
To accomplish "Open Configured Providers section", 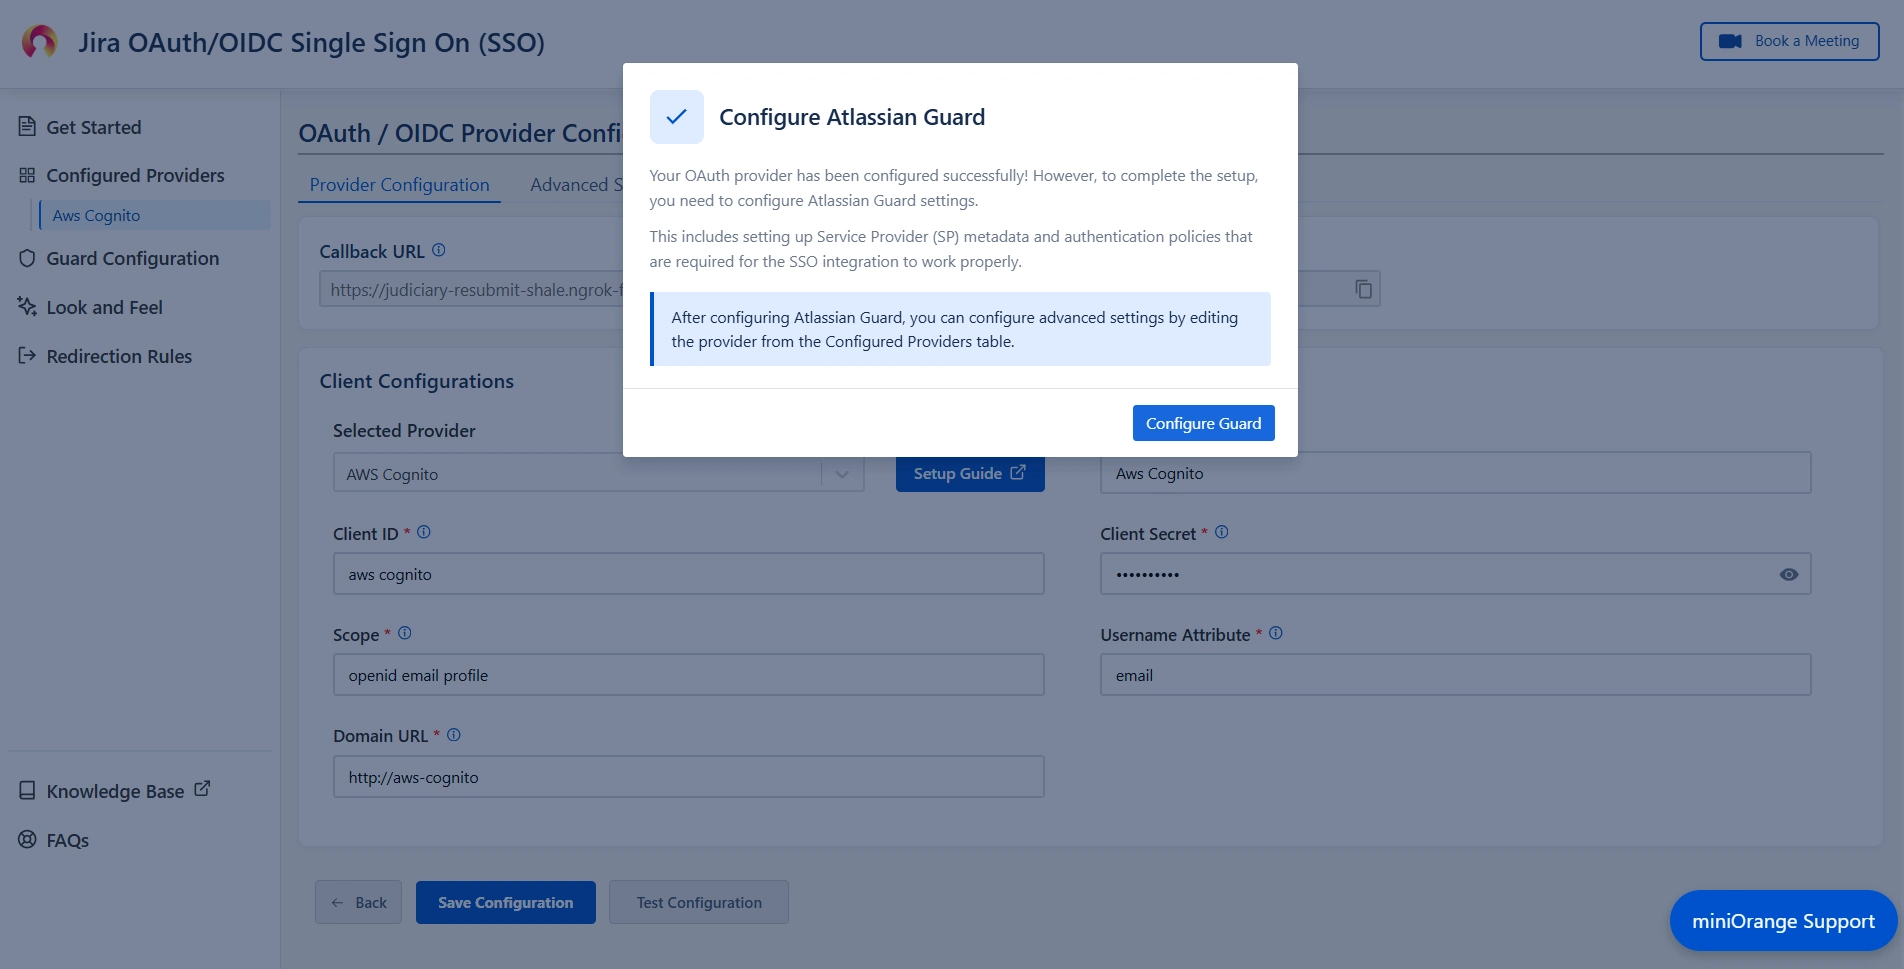I will coord(135,175).
